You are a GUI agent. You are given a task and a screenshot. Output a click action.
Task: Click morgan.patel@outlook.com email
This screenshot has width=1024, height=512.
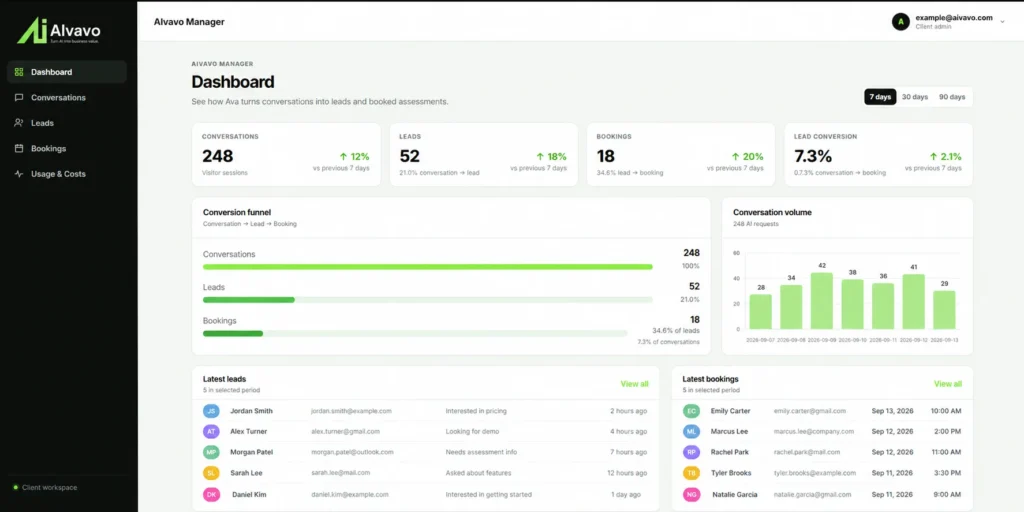(352, 452)
